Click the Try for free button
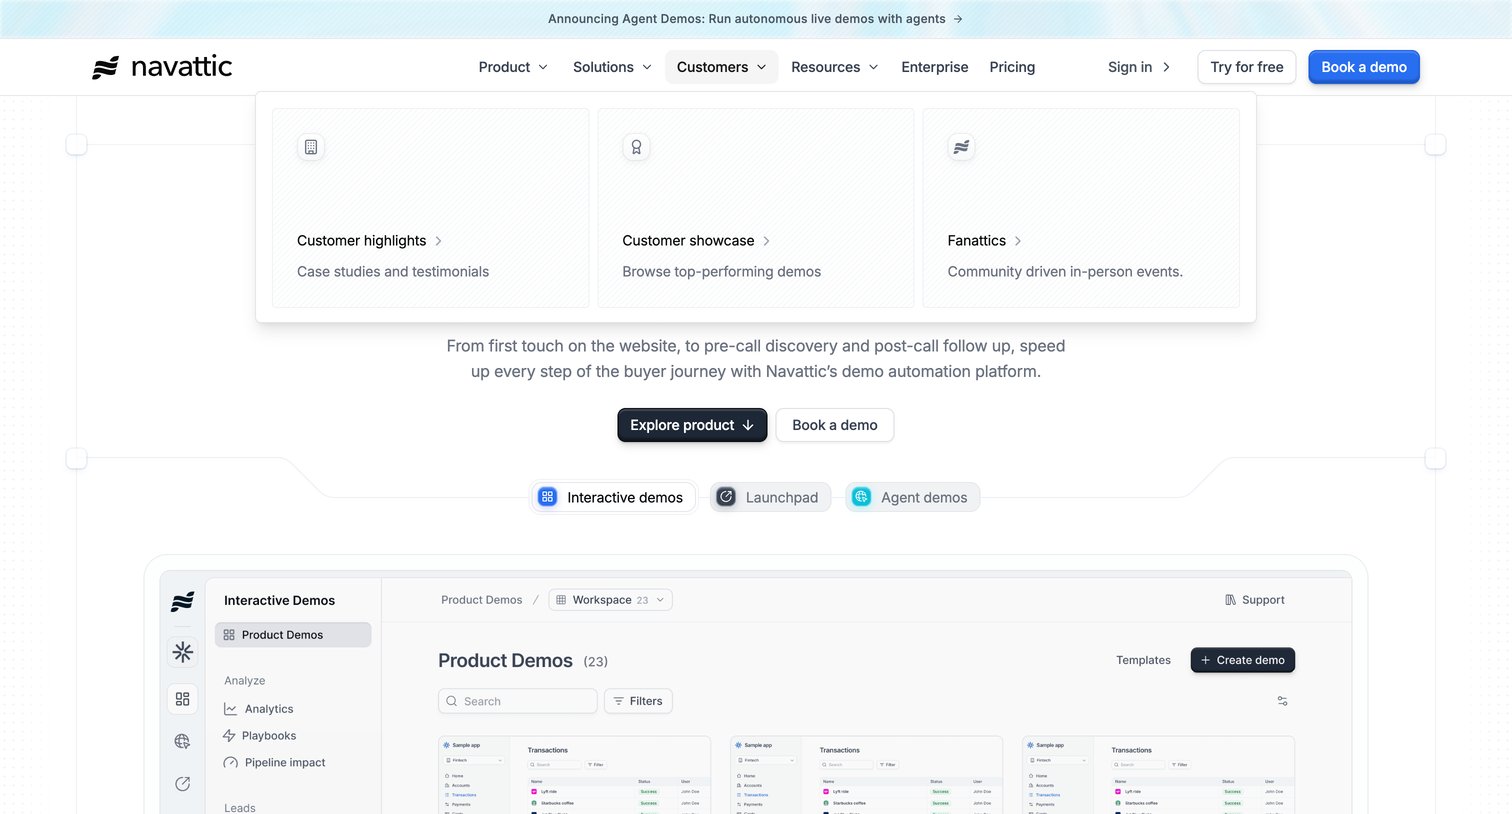 click(1247, 67)
